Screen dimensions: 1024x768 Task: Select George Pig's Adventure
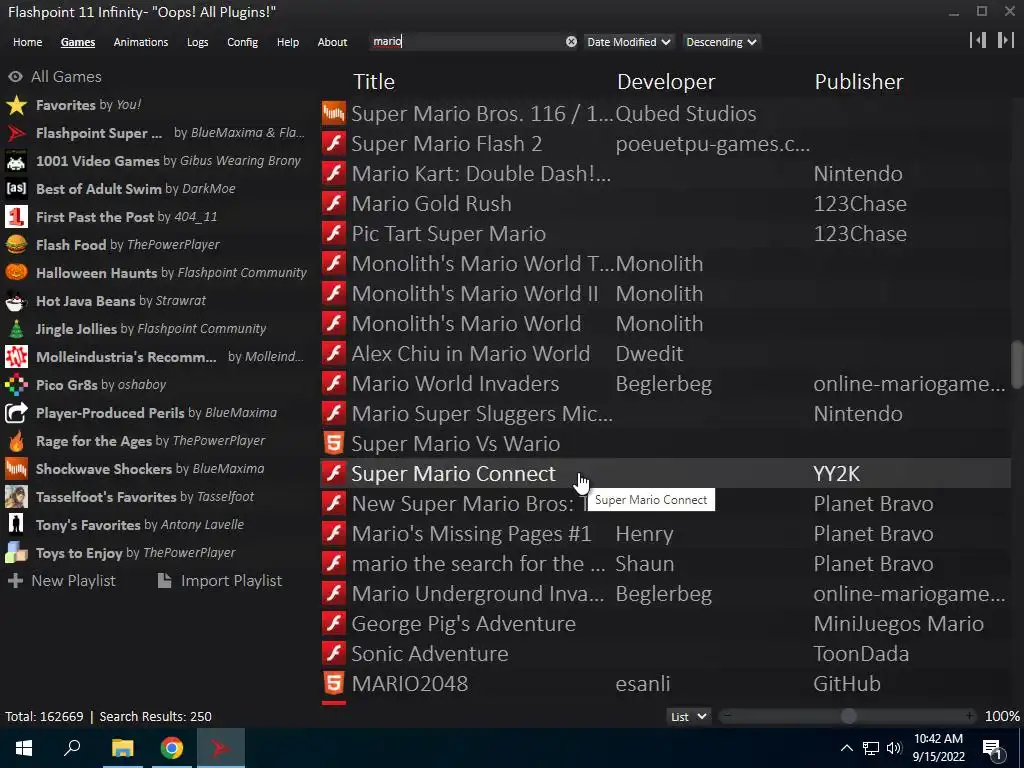tap(665, 624)
